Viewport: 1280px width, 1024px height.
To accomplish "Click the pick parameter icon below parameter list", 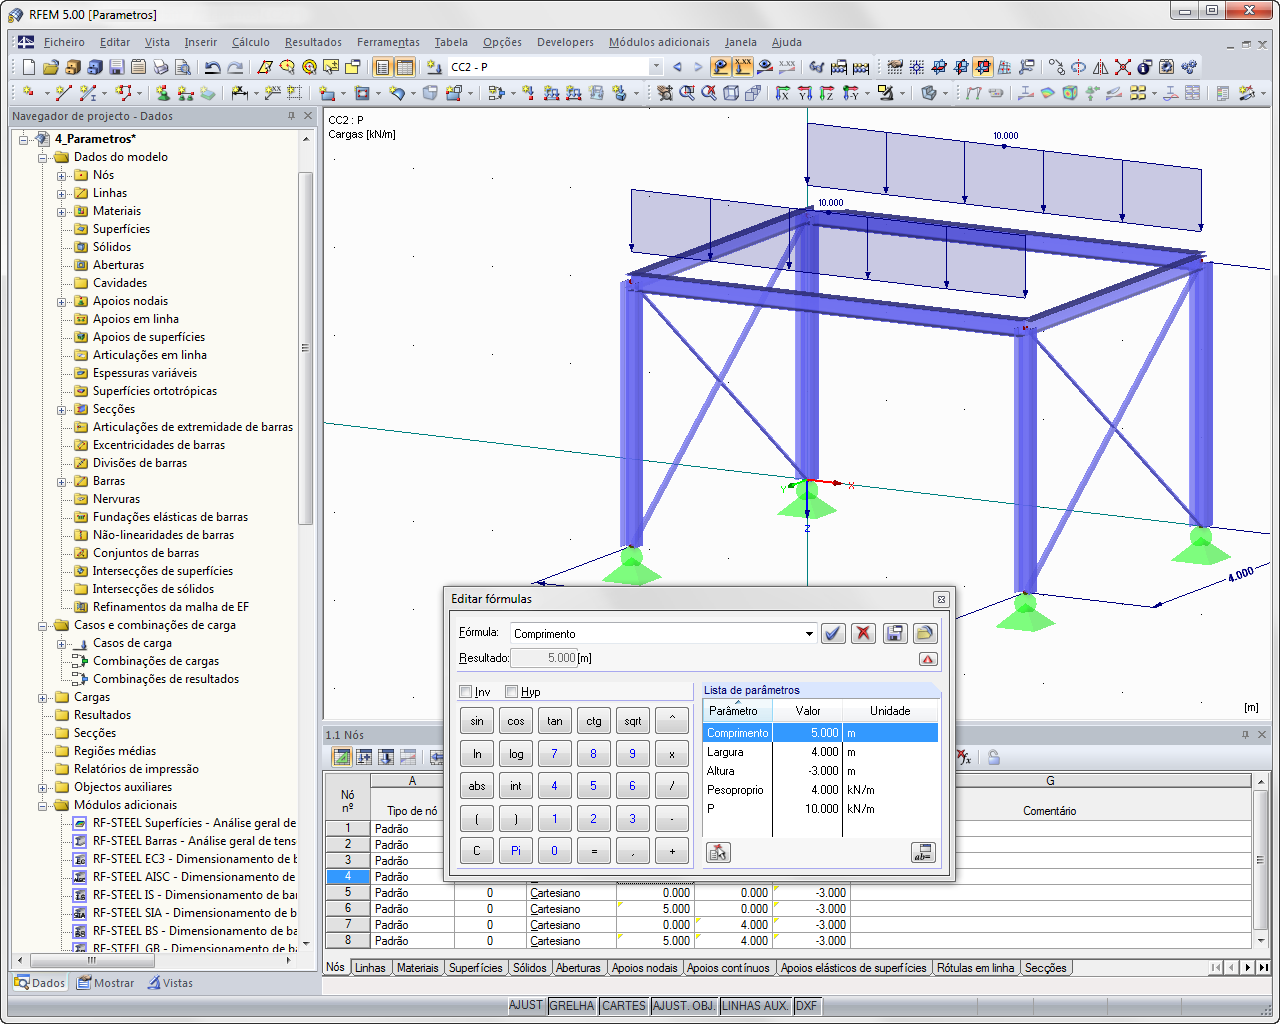I will click(718, 852).
